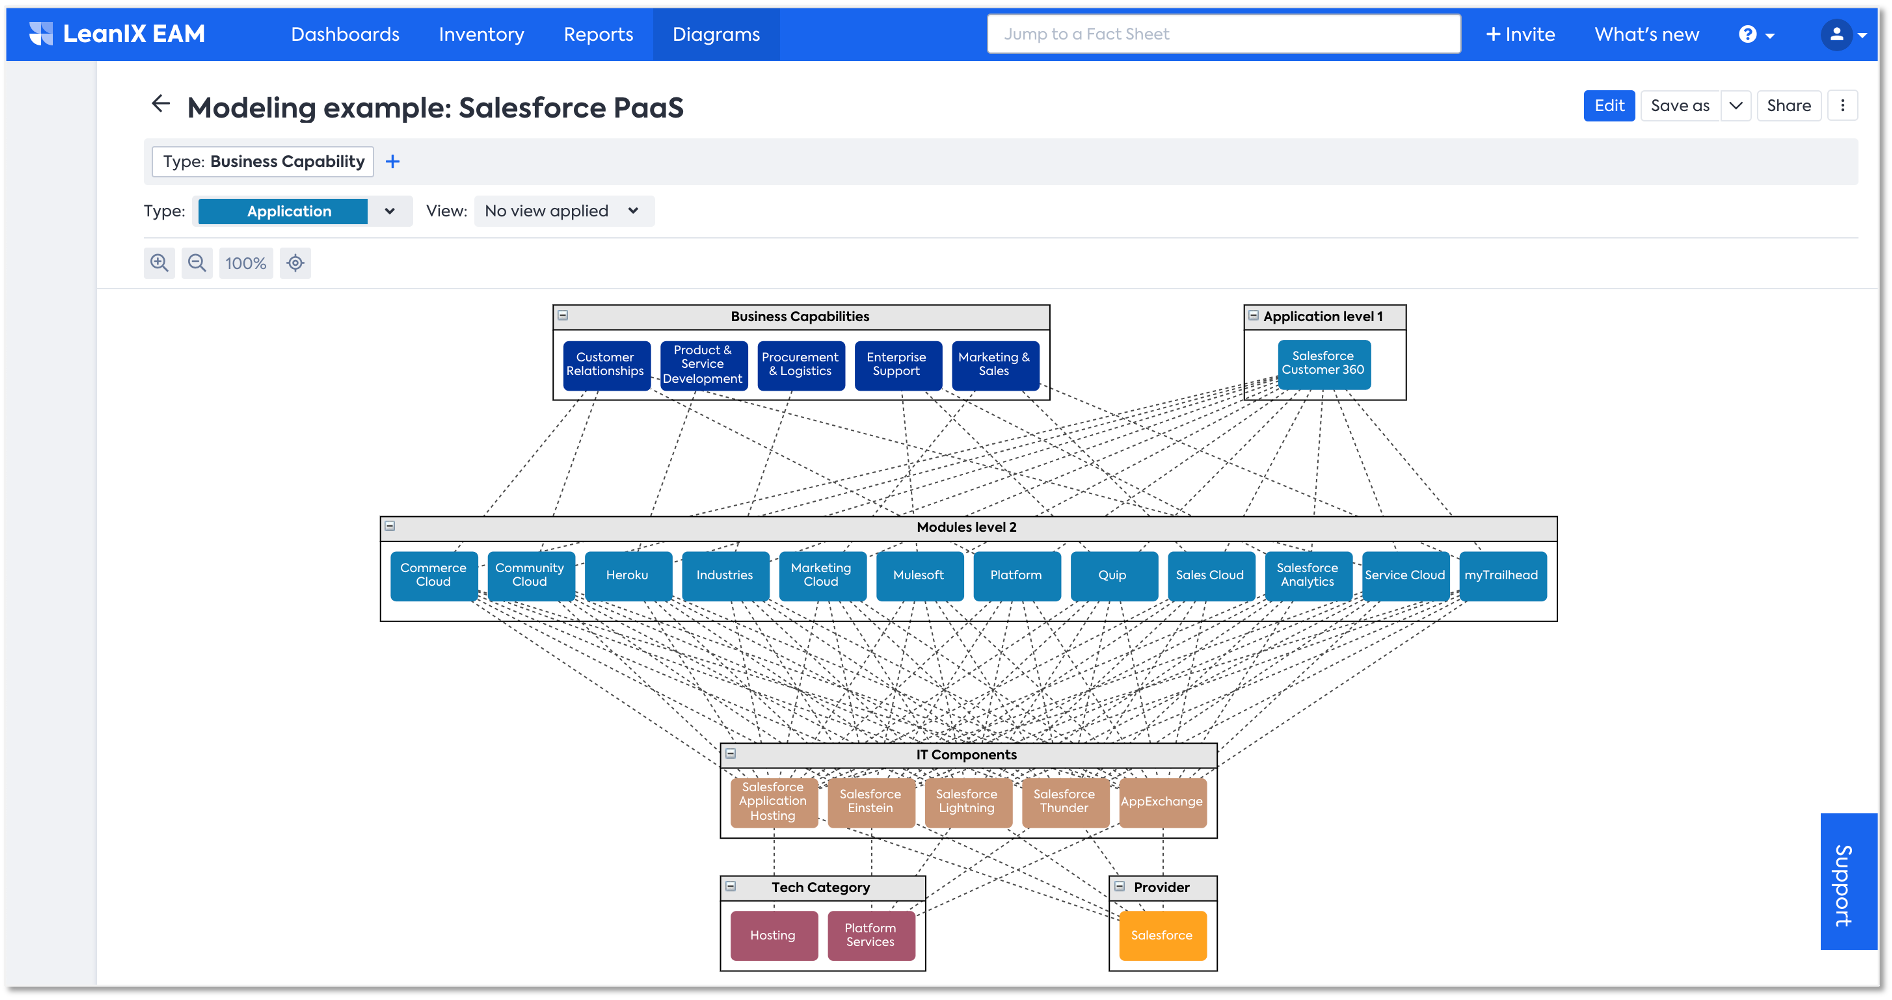The height and width of the screenshot is (1000, 1892).
Task: Select the Community Cloud module
Action: [x=530, y=576]
